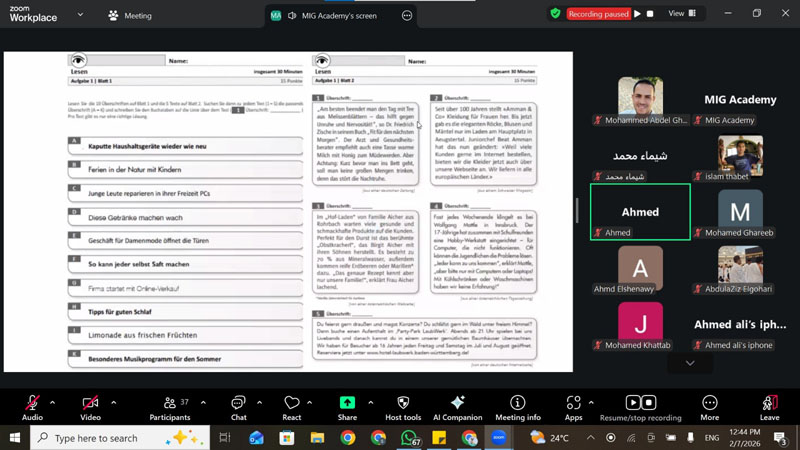The height and width of the screenshot is (450, 800).
Task: Expand the video options arrow
Action: coord(113,402)
